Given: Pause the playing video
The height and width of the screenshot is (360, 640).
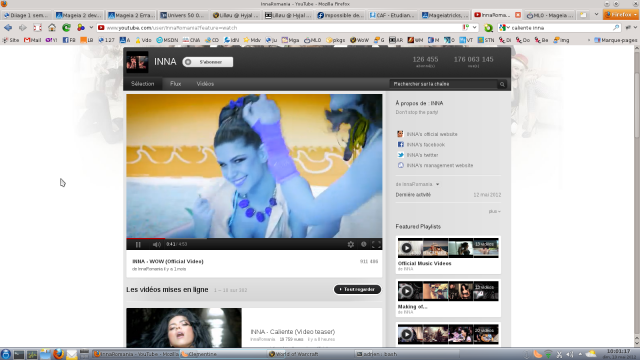Looking at the screenshot, I should 138,244.
